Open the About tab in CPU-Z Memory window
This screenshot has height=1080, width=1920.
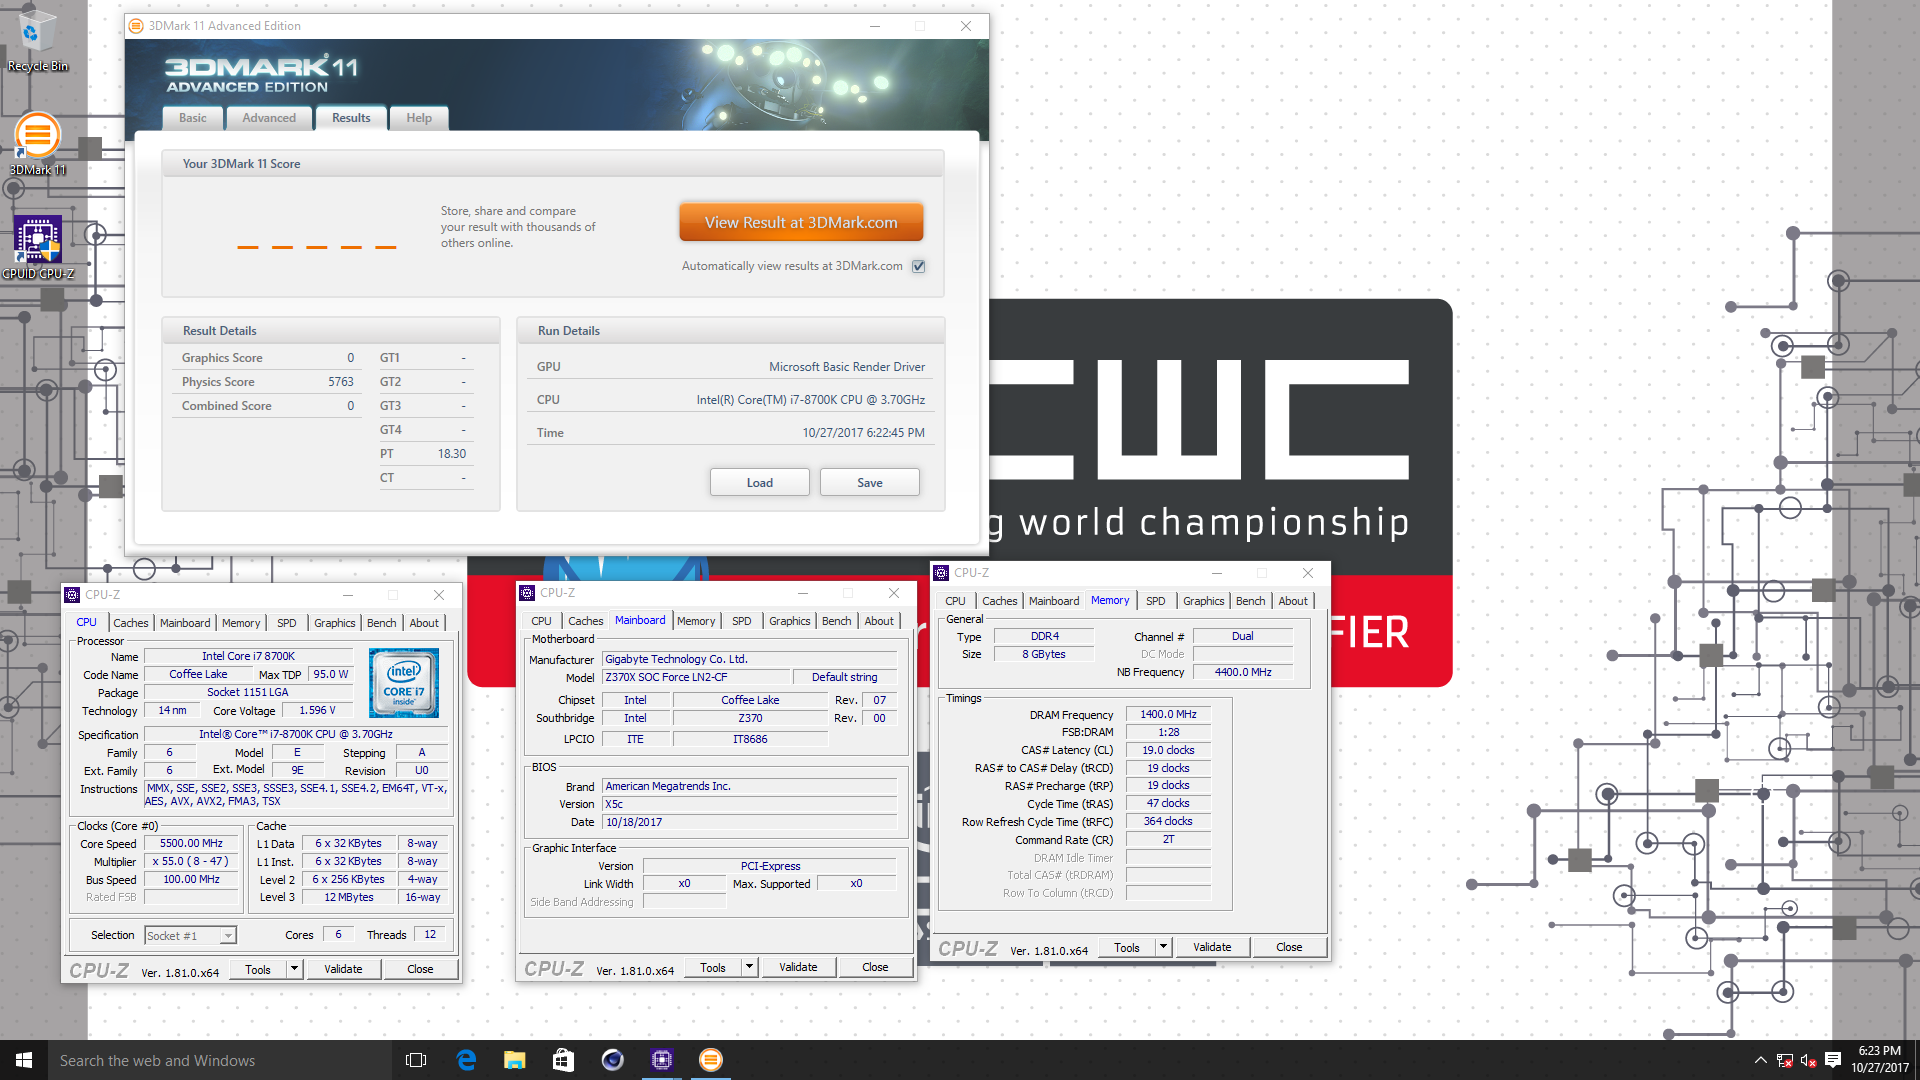[x=1293, y=601]
